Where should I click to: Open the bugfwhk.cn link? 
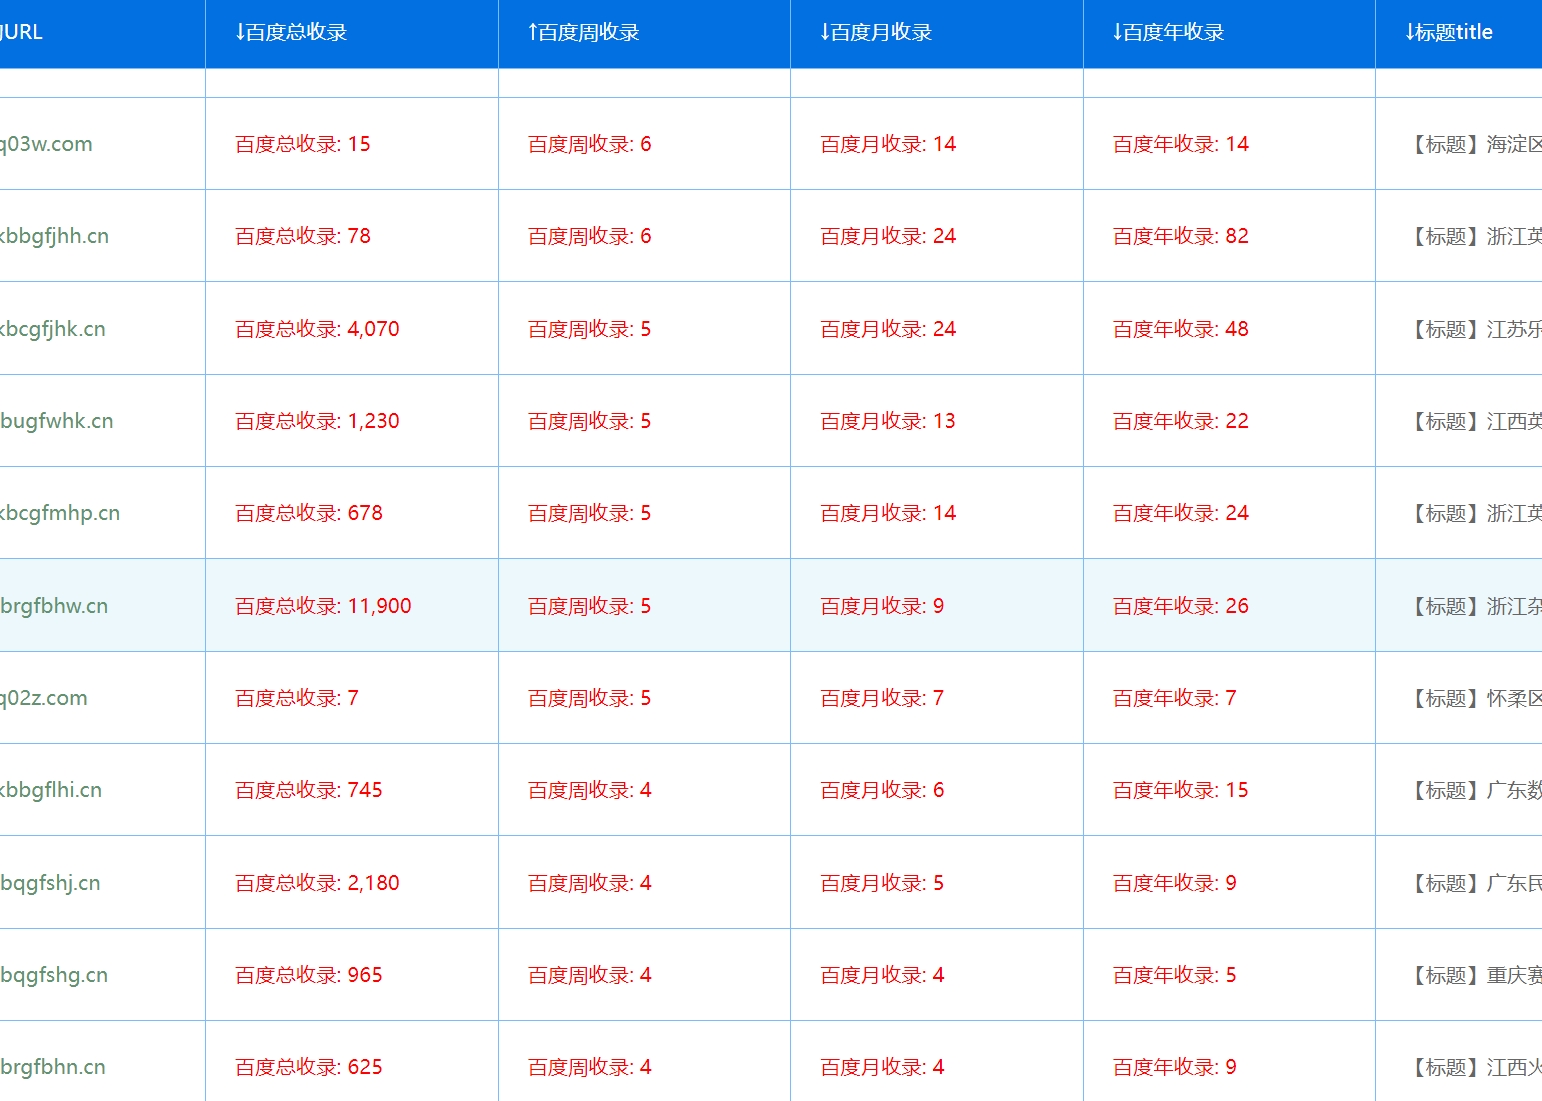pyautogui.click(x=56, y=421)
